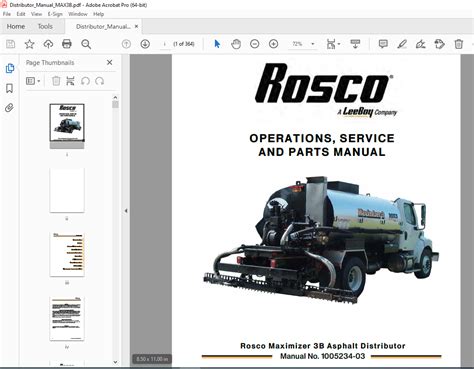The width and height of the screenshot is (474, 369).
Task: Bookmark file with the star icon
Action: [x=29, y=44]
